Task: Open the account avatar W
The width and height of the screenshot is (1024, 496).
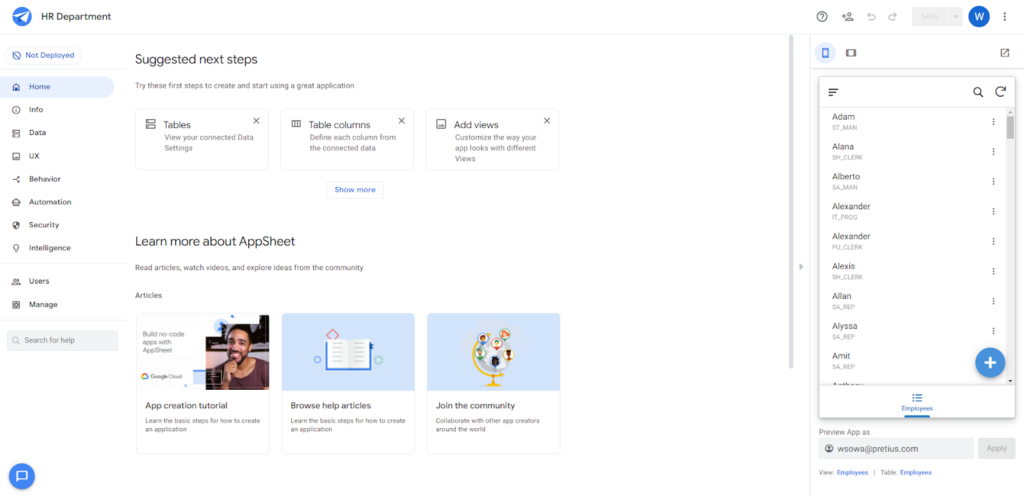Action: 979,16
